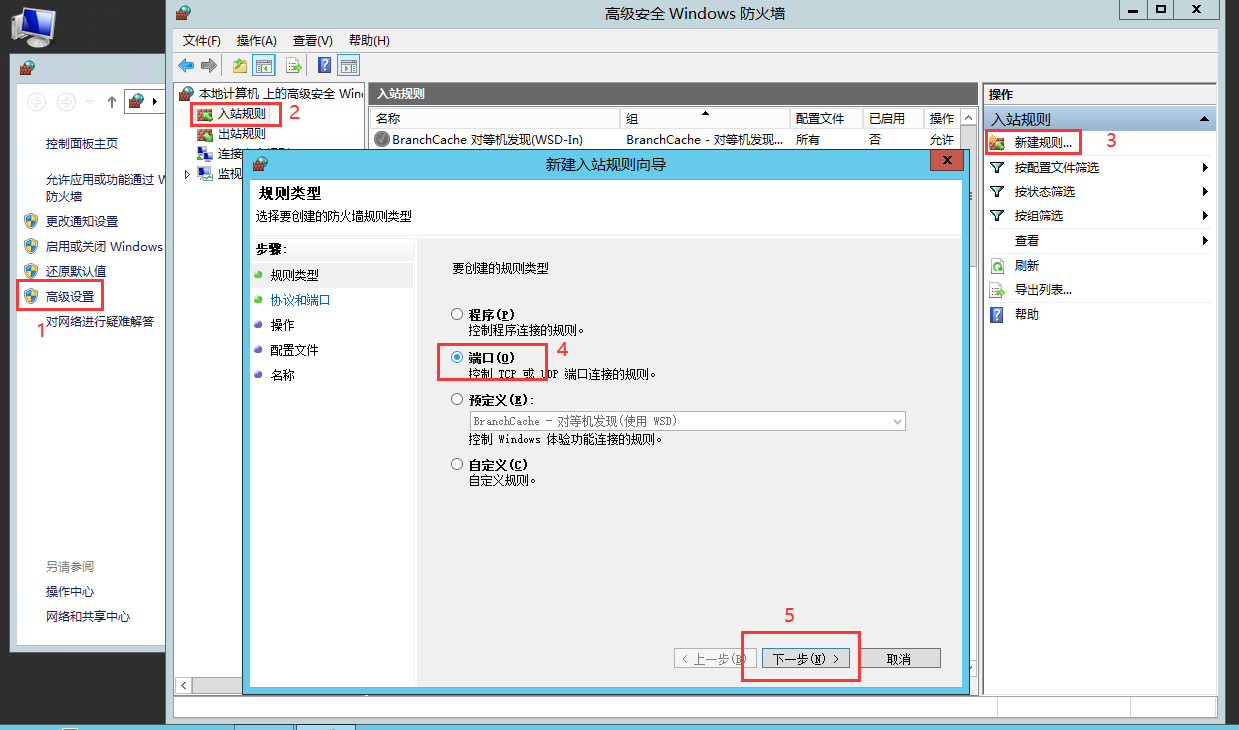Select the 预定义(E) radio button

[x=457, y=400]
